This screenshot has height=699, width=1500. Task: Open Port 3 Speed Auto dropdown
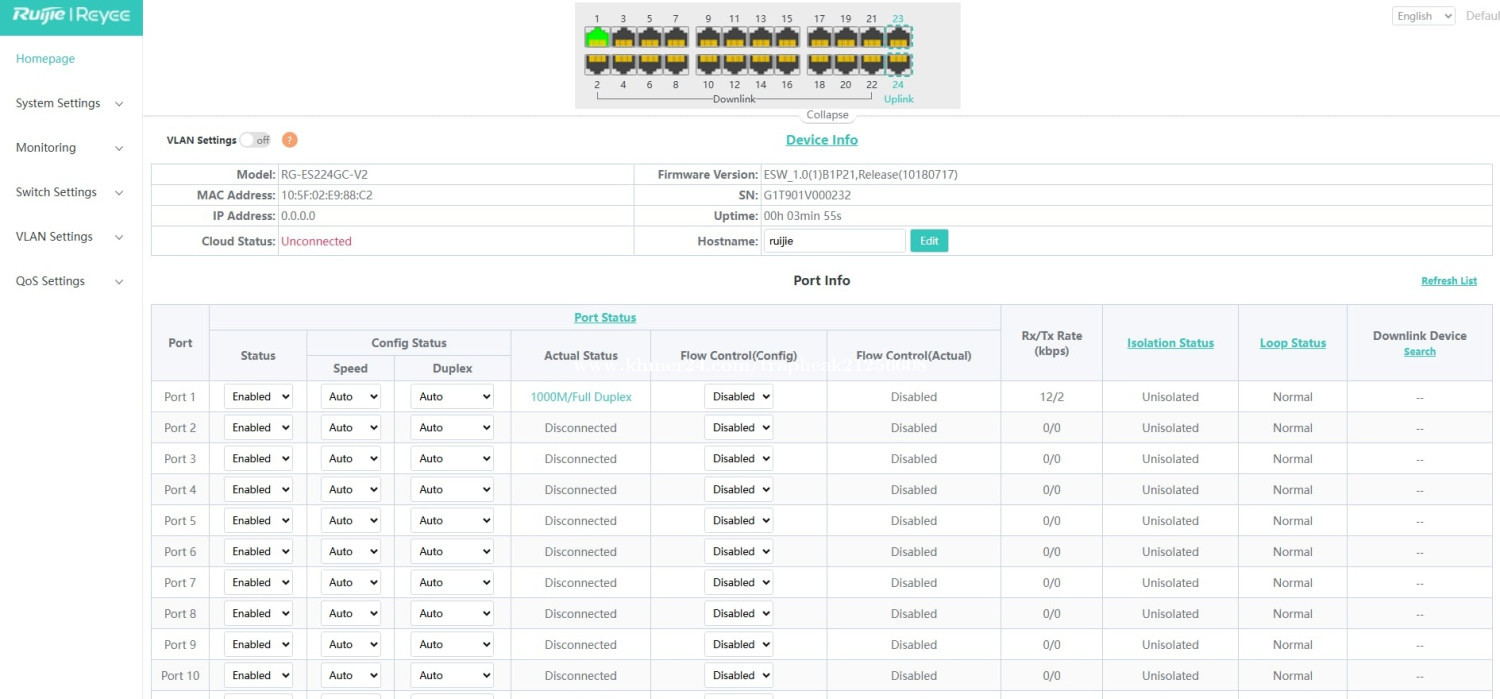click(351, 459)
